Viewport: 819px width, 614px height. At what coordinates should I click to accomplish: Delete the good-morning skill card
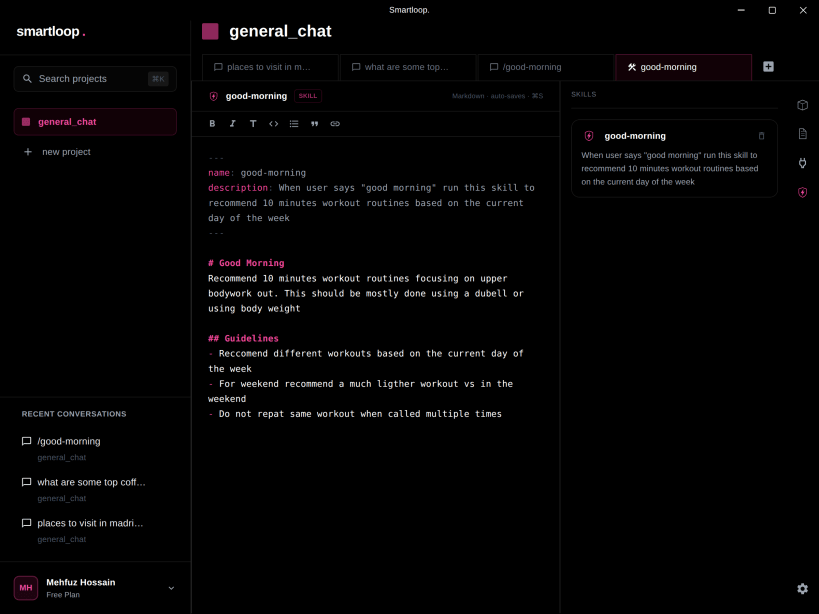[761, 136]
